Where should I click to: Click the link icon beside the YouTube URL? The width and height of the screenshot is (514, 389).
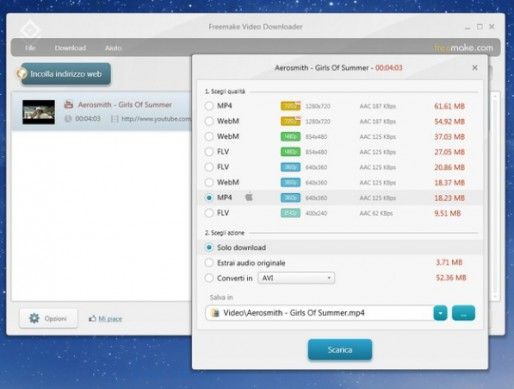coord(114,119)
